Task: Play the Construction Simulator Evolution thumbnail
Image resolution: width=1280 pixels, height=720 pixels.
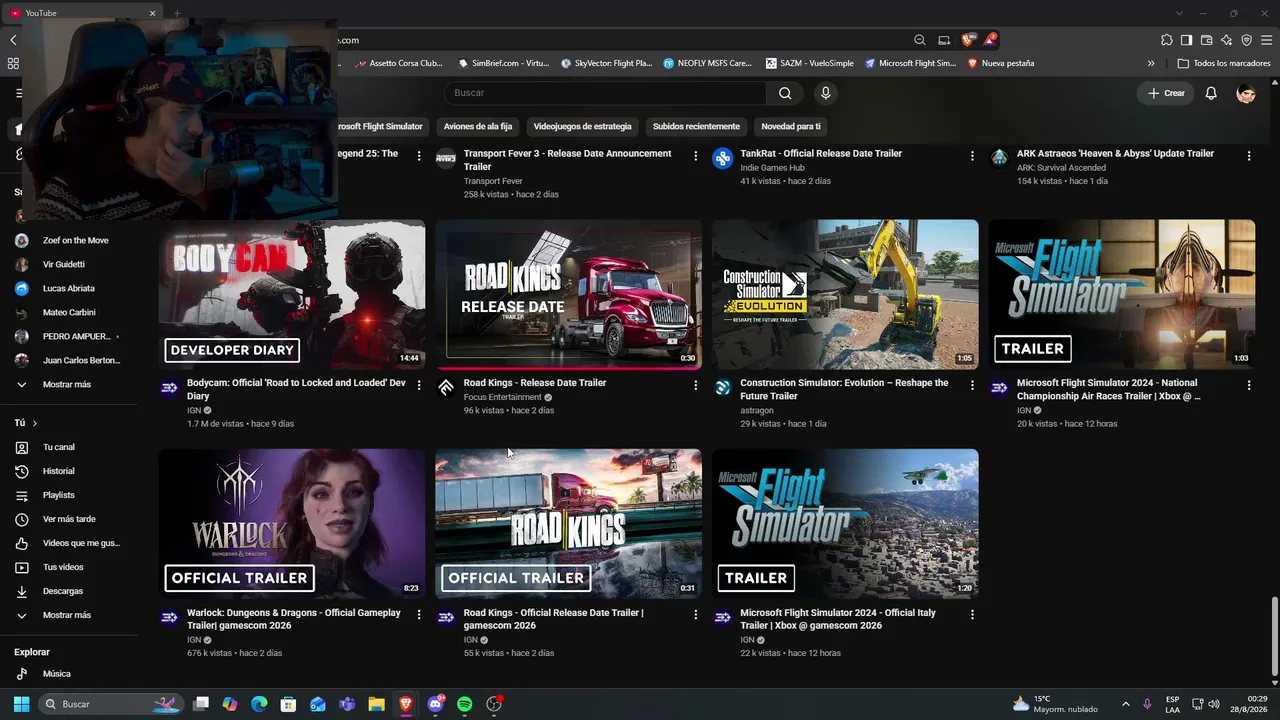Action: (x=845, y=295)
